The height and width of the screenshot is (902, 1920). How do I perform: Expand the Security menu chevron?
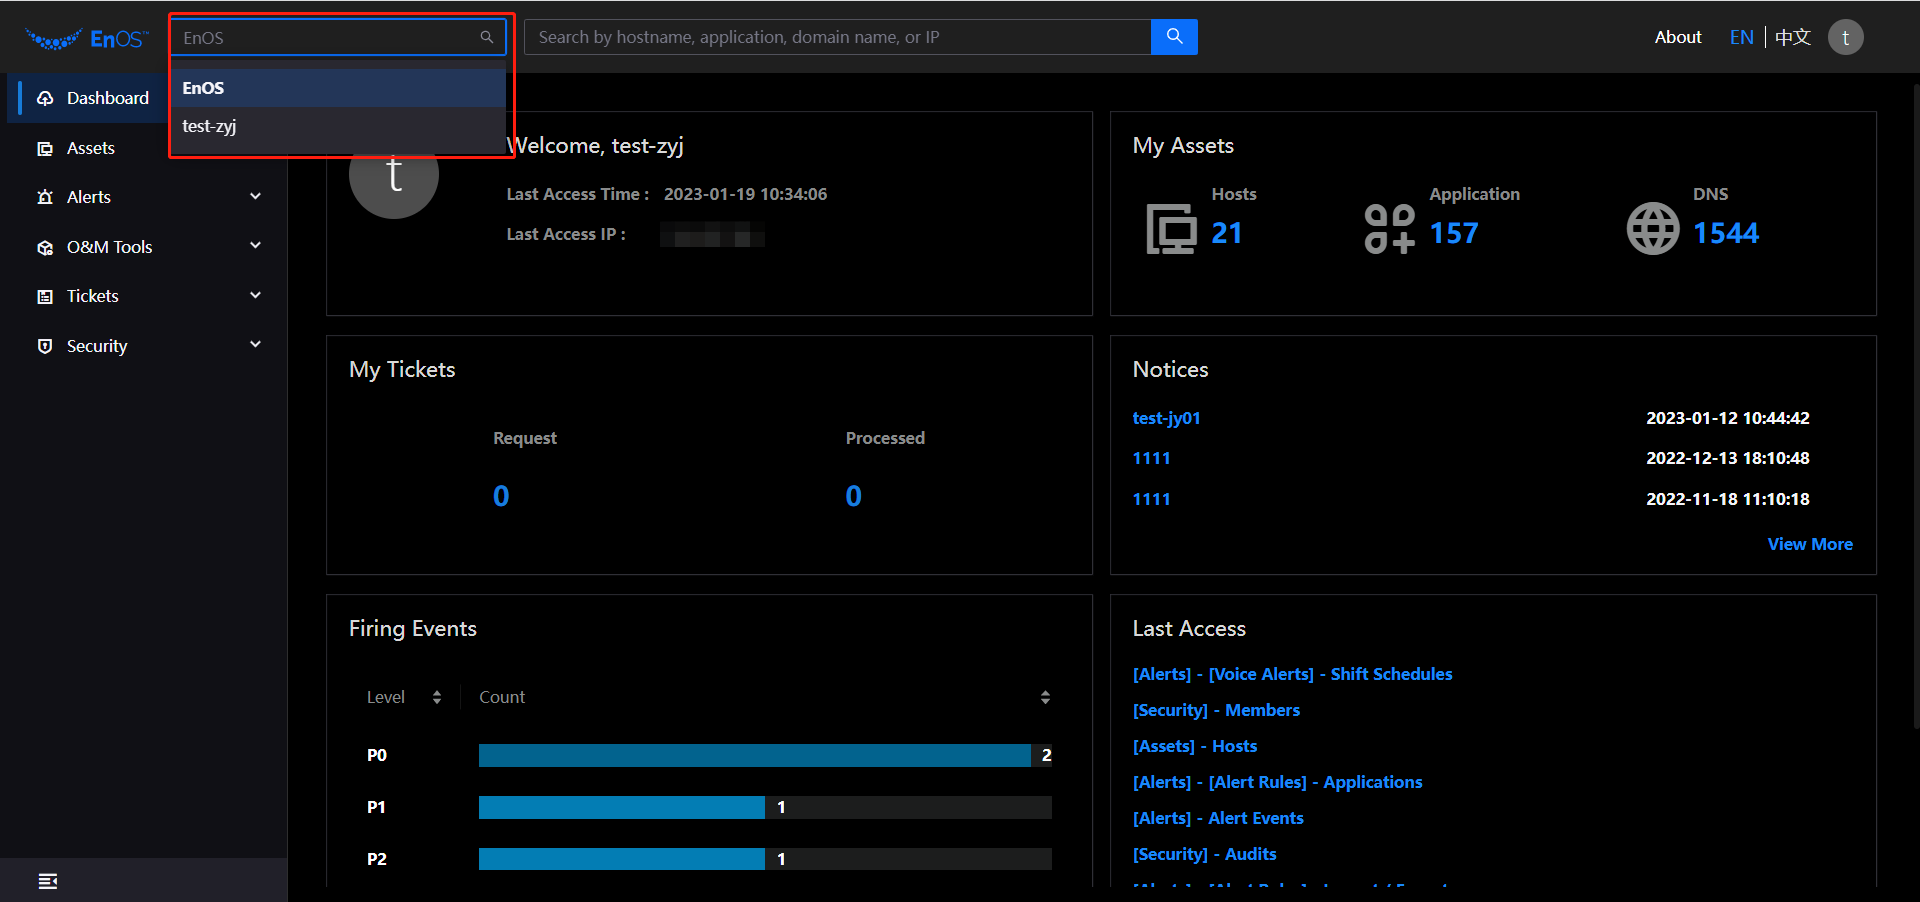(x=255, y=344)
